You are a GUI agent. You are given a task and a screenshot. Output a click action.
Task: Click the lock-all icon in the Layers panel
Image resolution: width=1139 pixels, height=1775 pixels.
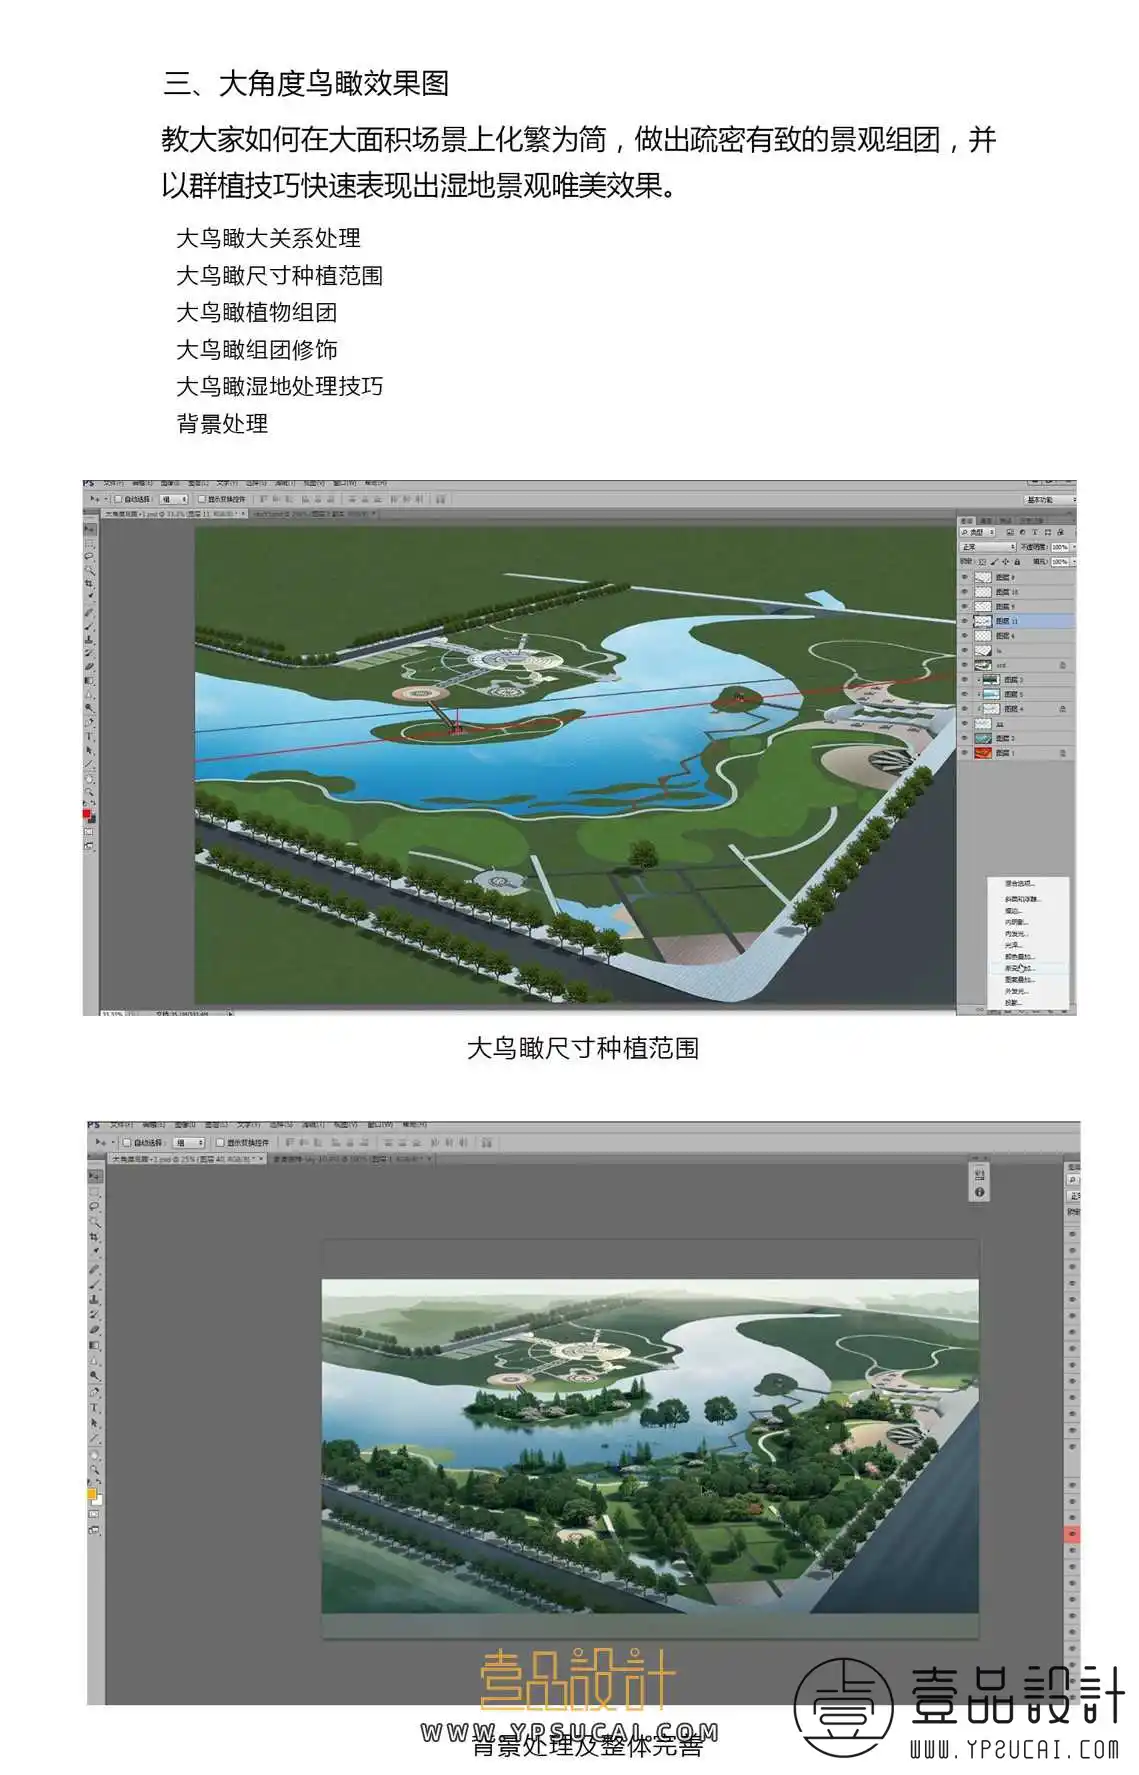1017,562
